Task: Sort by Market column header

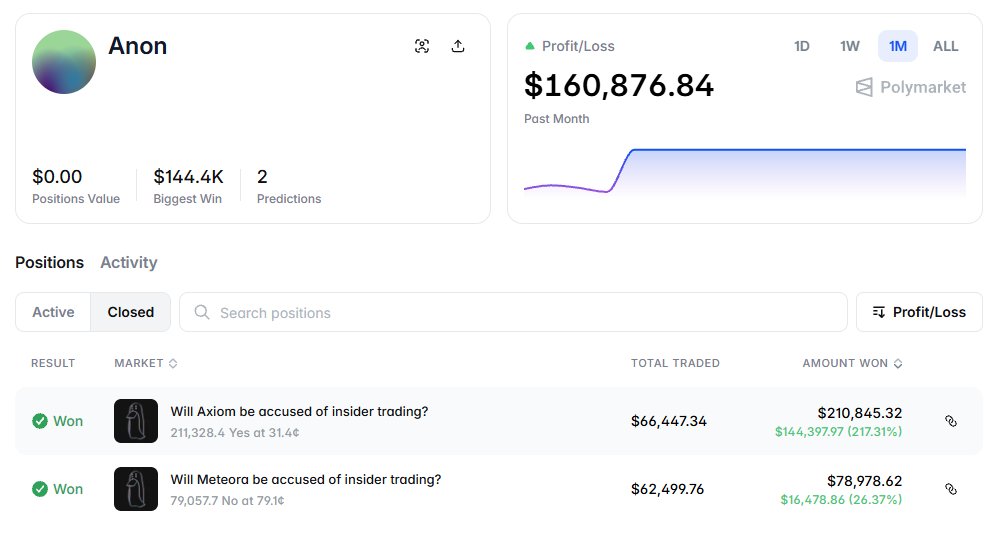Action: click(x=146, y=363)
